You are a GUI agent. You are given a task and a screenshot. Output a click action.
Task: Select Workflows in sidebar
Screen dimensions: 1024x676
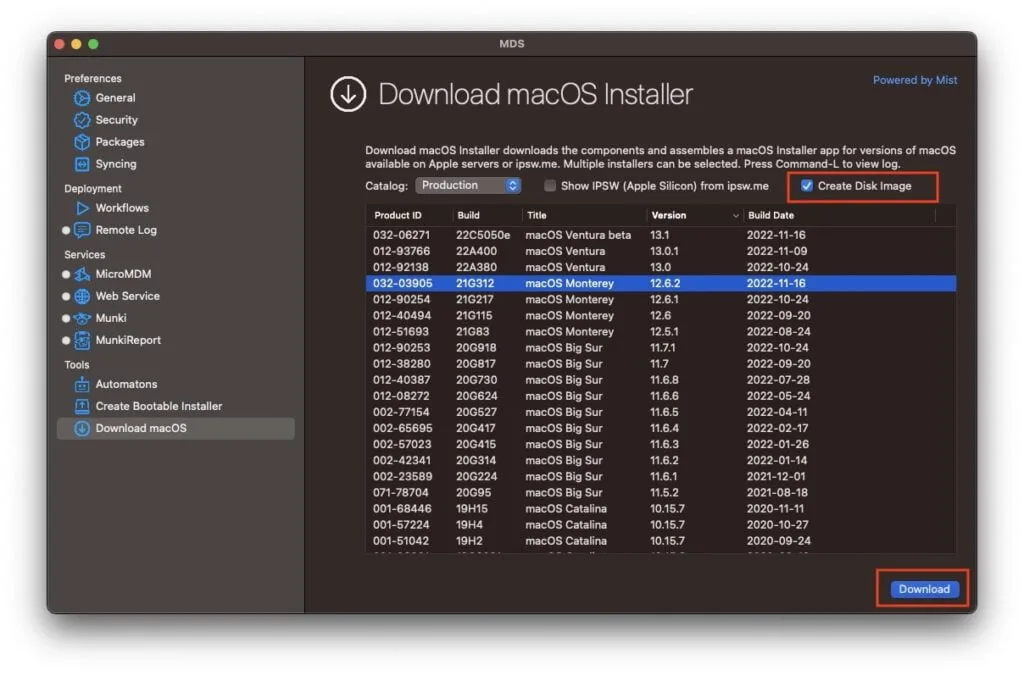click(x=122, y=208)
